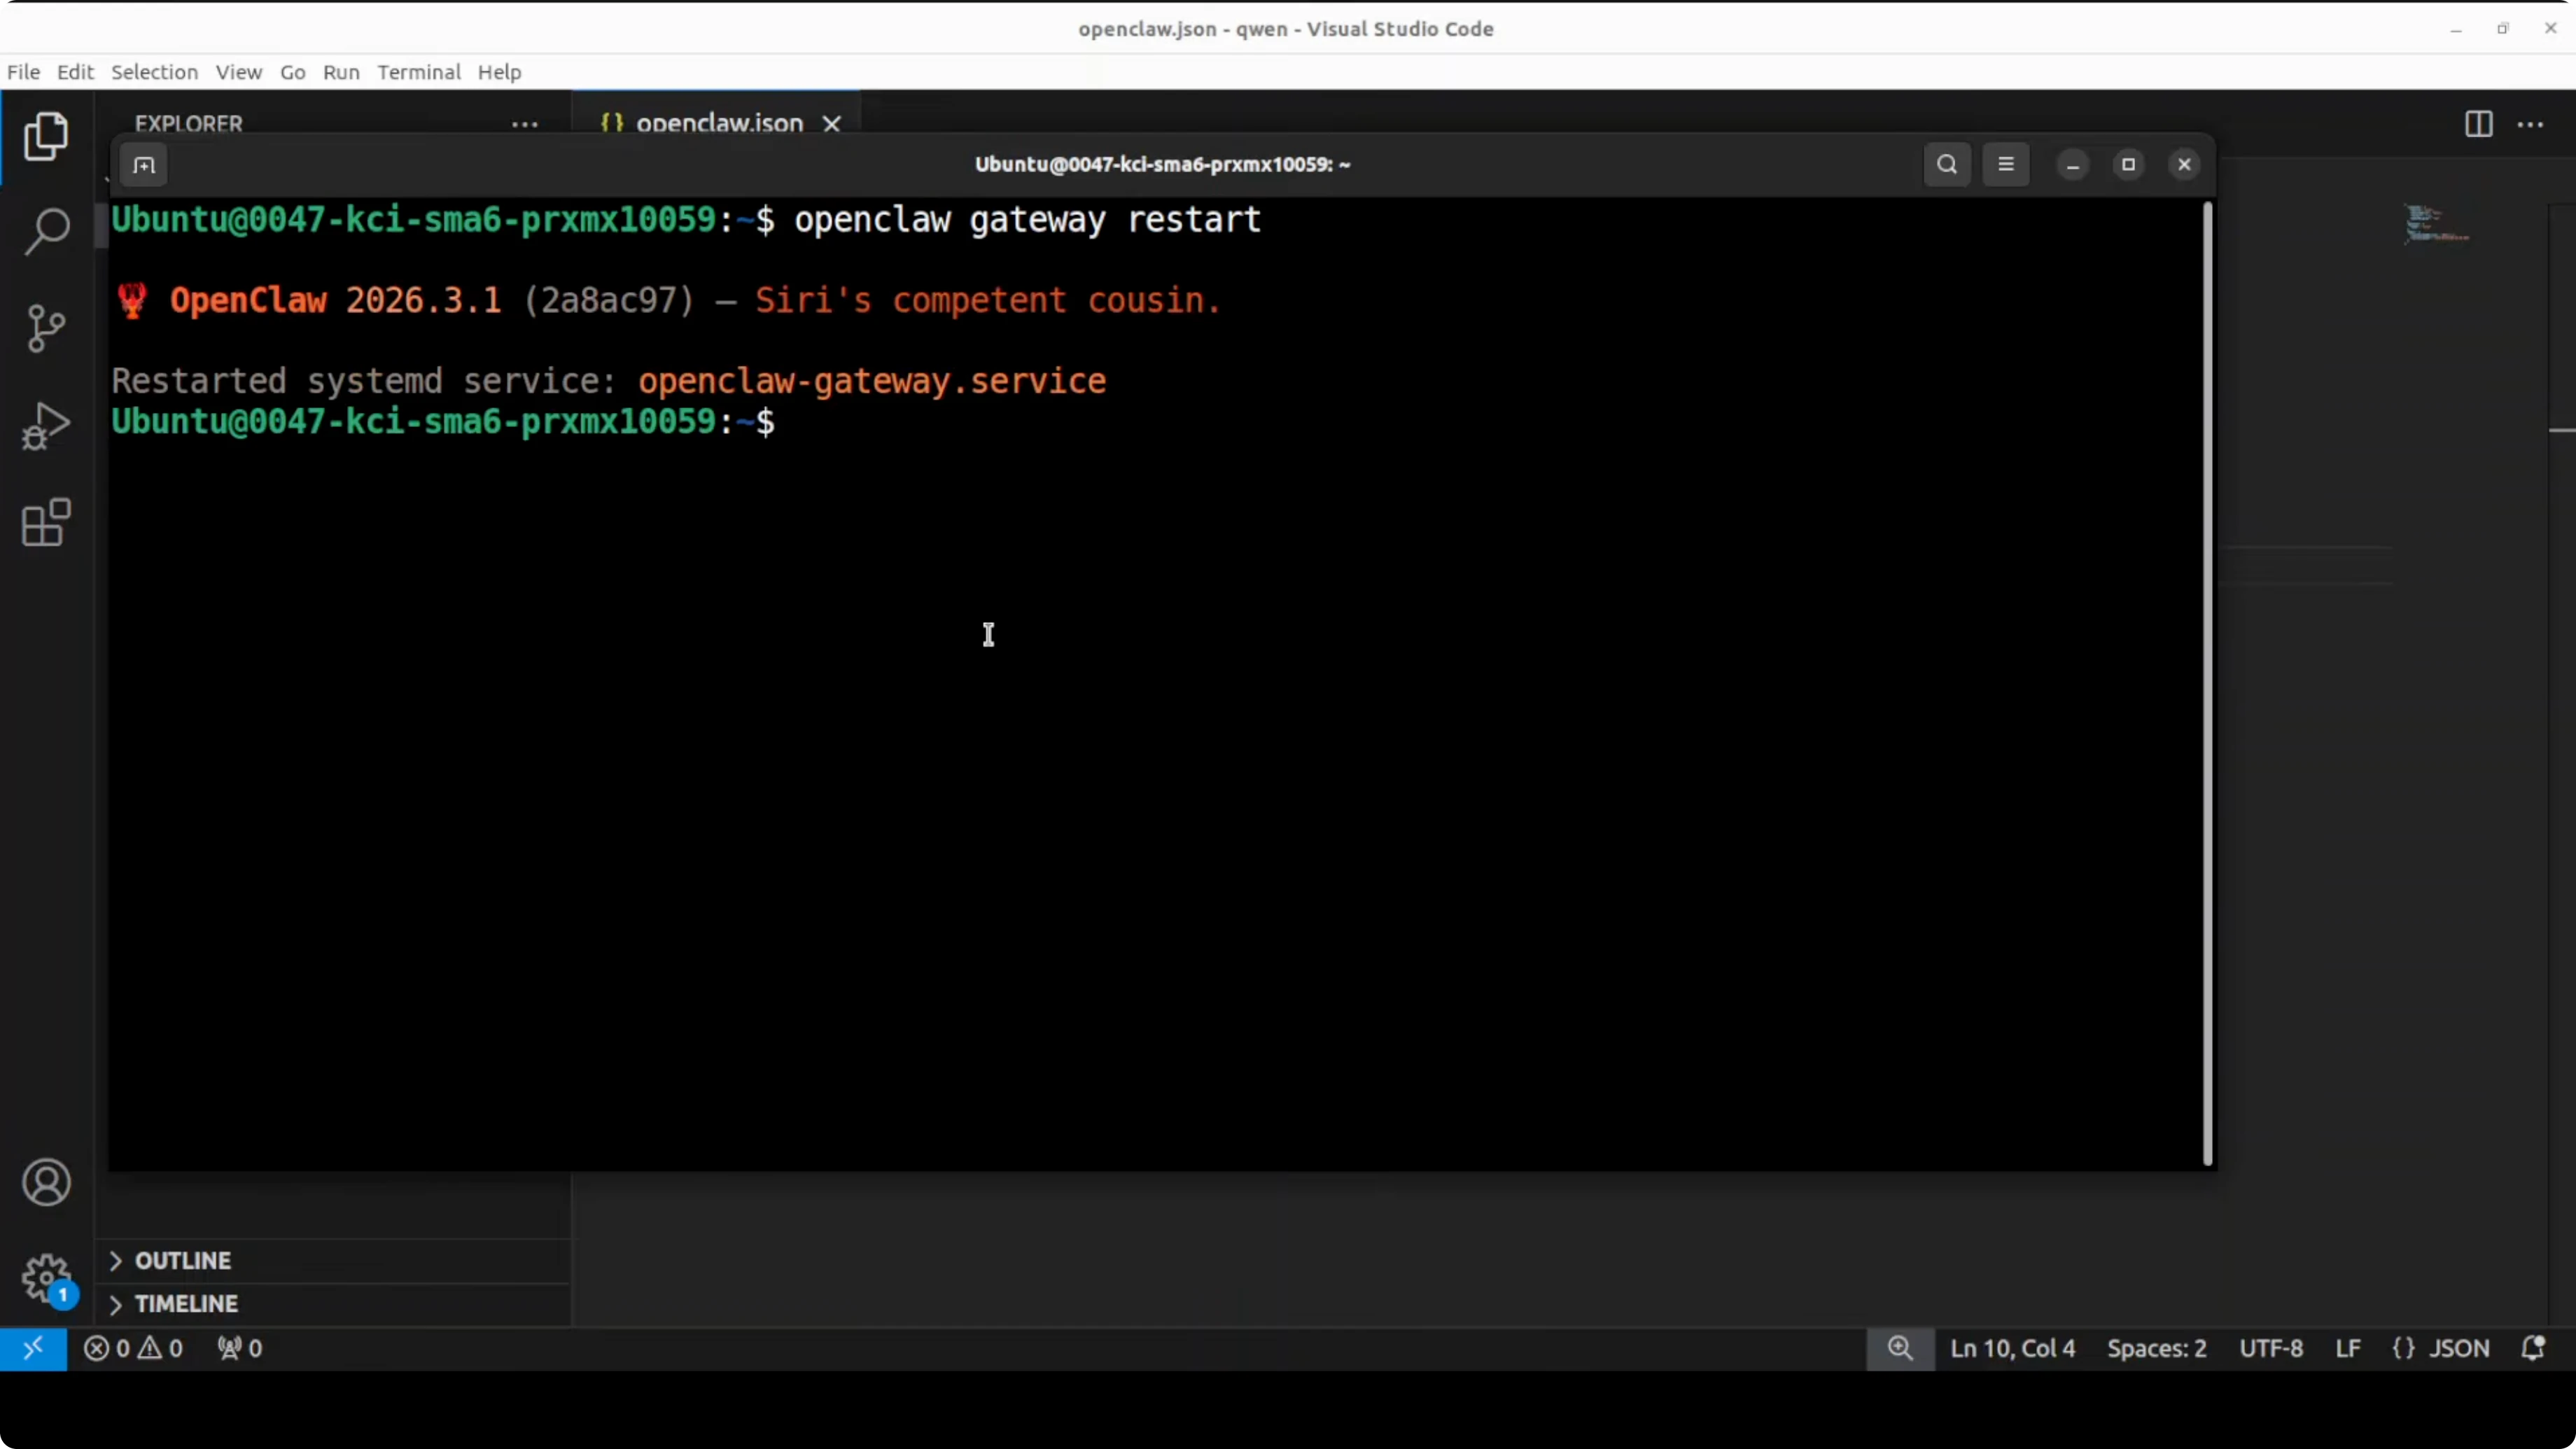2576x1449 pixels.
Task: Open terminal hamburger menu
Action: tap(2005, 164)
